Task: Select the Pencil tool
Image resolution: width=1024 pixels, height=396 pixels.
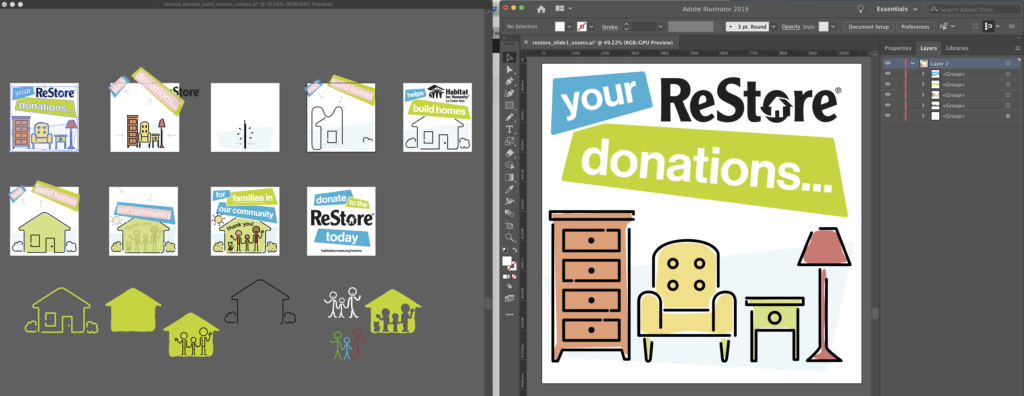Action: pyautogui.click(x=510, y=117)
